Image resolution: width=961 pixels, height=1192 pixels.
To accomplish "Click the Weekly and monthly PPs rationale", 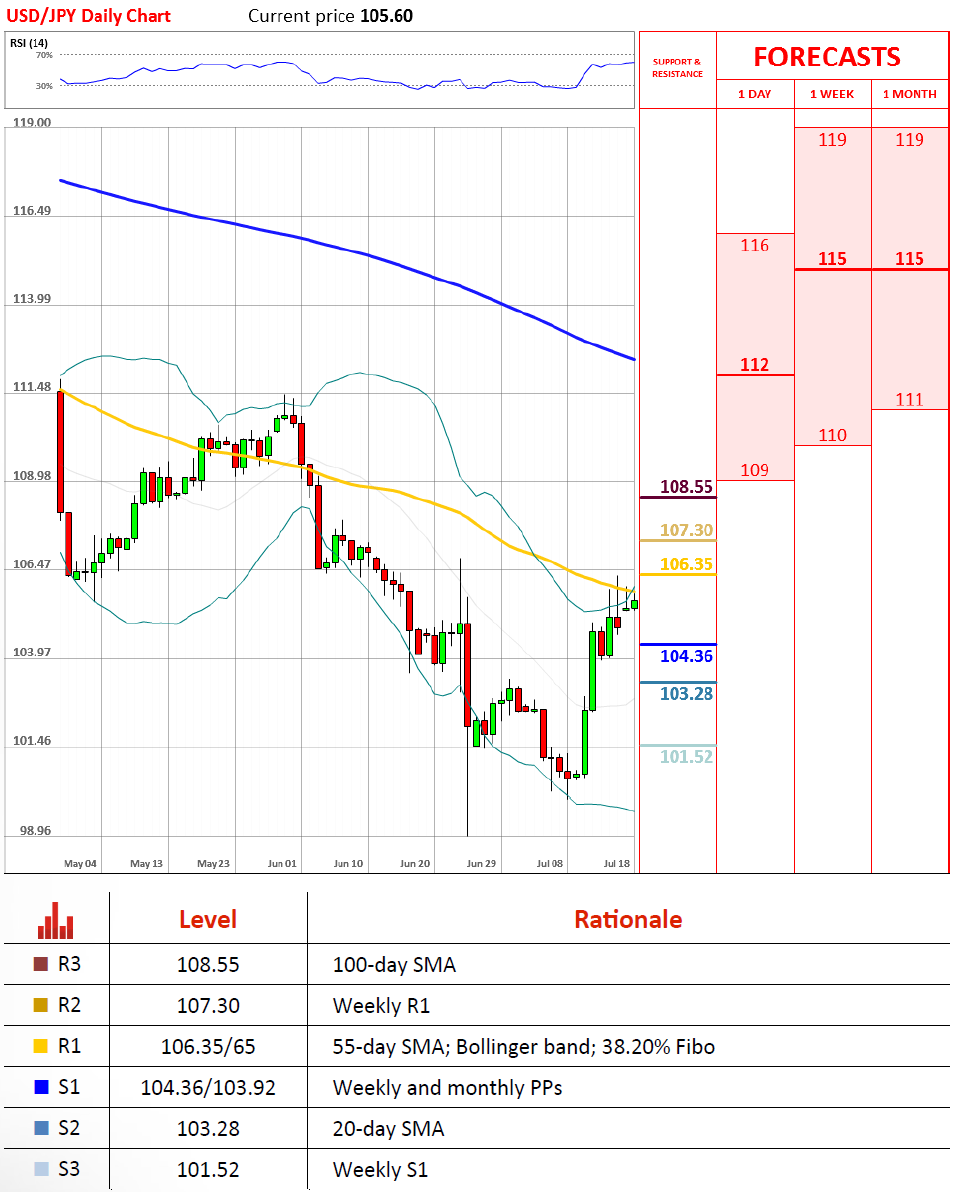I will 448,1088.
